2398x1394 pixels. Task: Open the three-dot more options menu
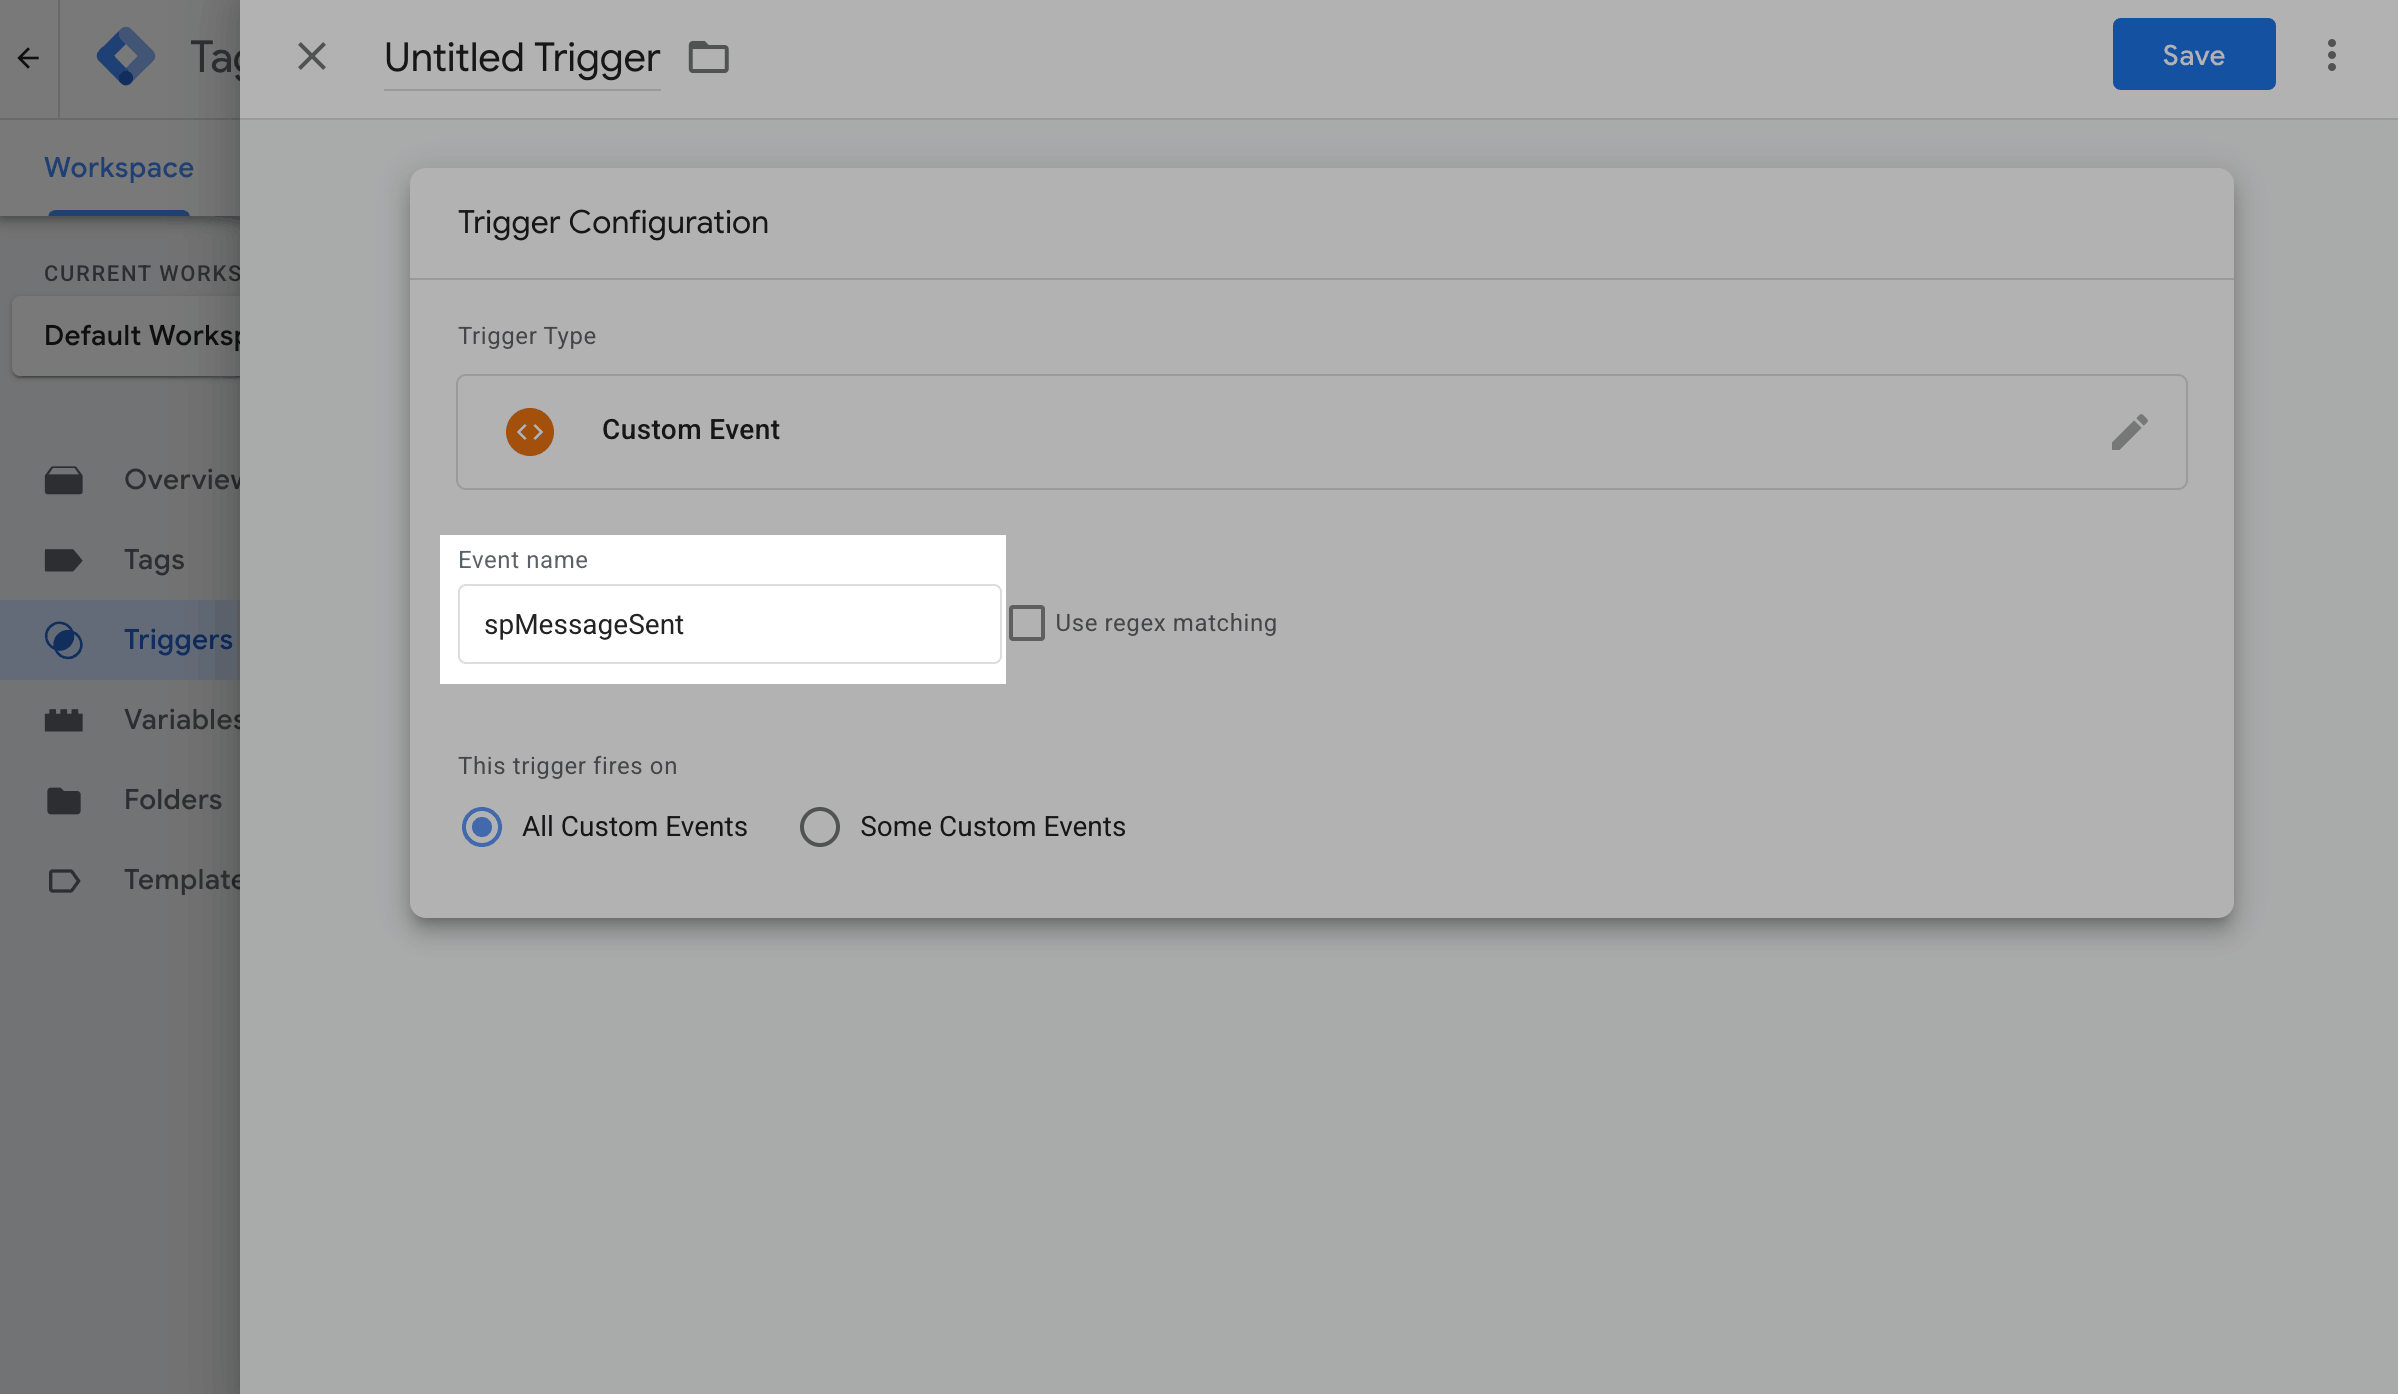point(2331,55)
